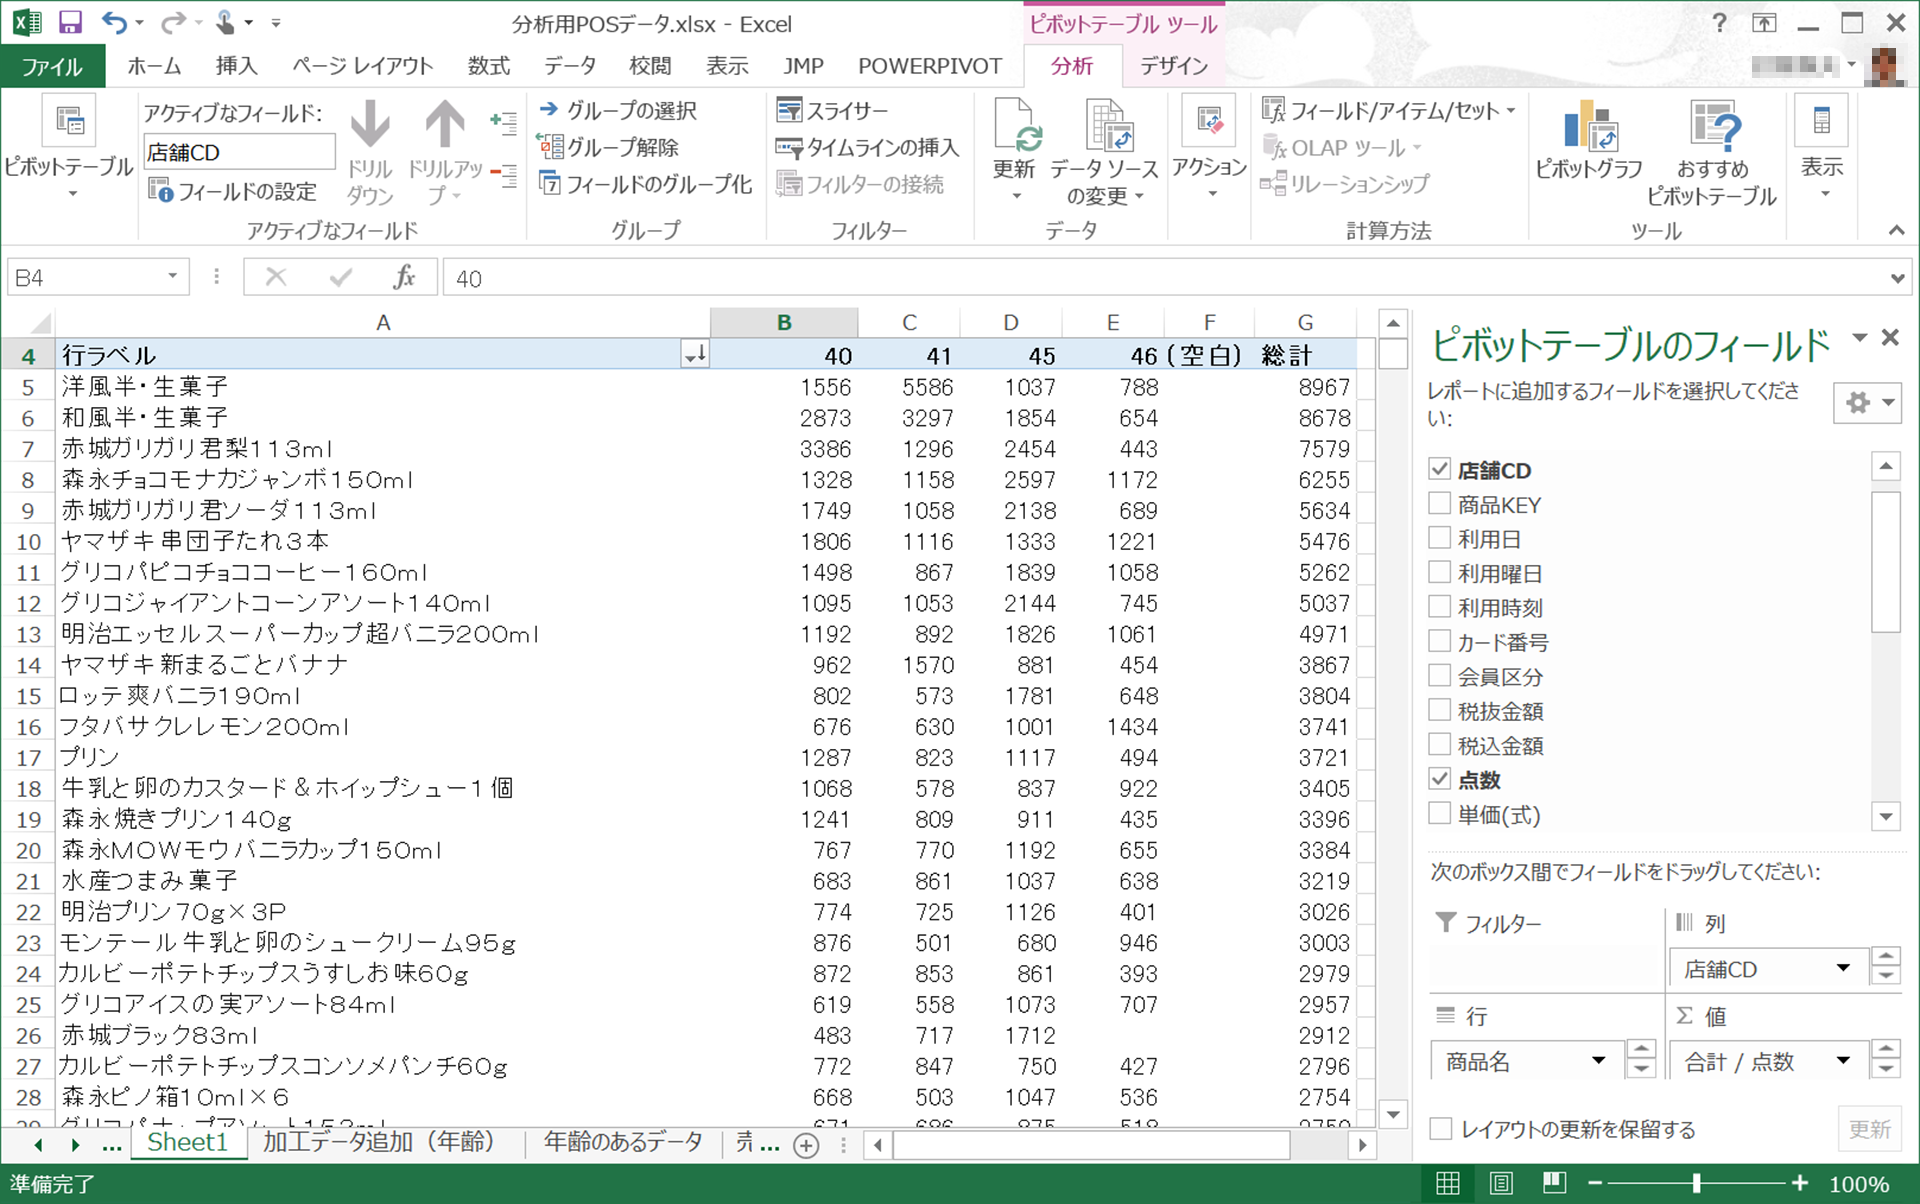Open the 商品名 row field dropdown
This screenshot has width=1920, height=1204.
pos(1598,1061)
